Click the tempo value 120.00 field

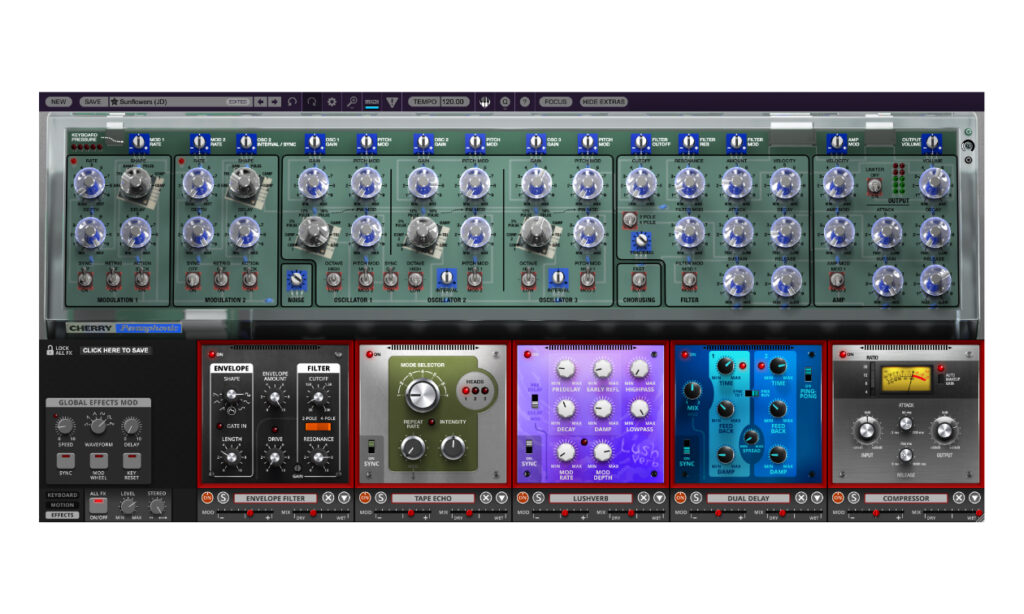(x=455, y=102)
